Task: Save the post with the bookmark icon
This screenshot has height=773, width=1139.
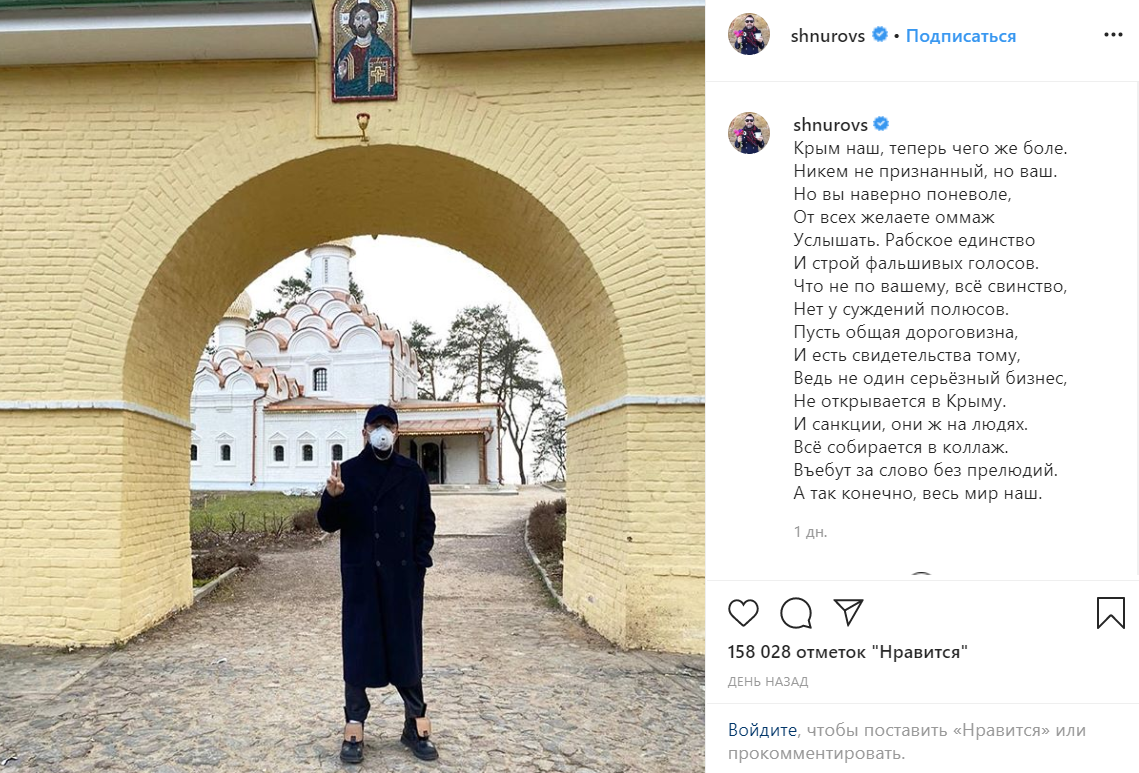Action: [1111, 613]
